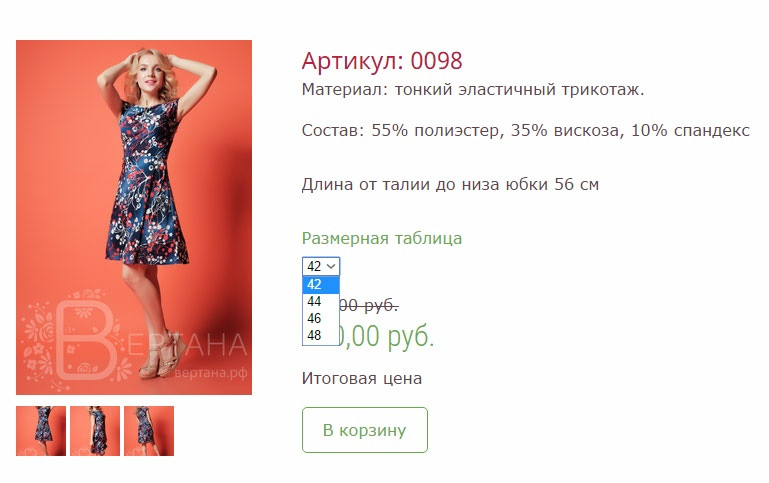This screenshot has width=769, height=483.
Task: Click the Материал description line
Action: (473, 90)
